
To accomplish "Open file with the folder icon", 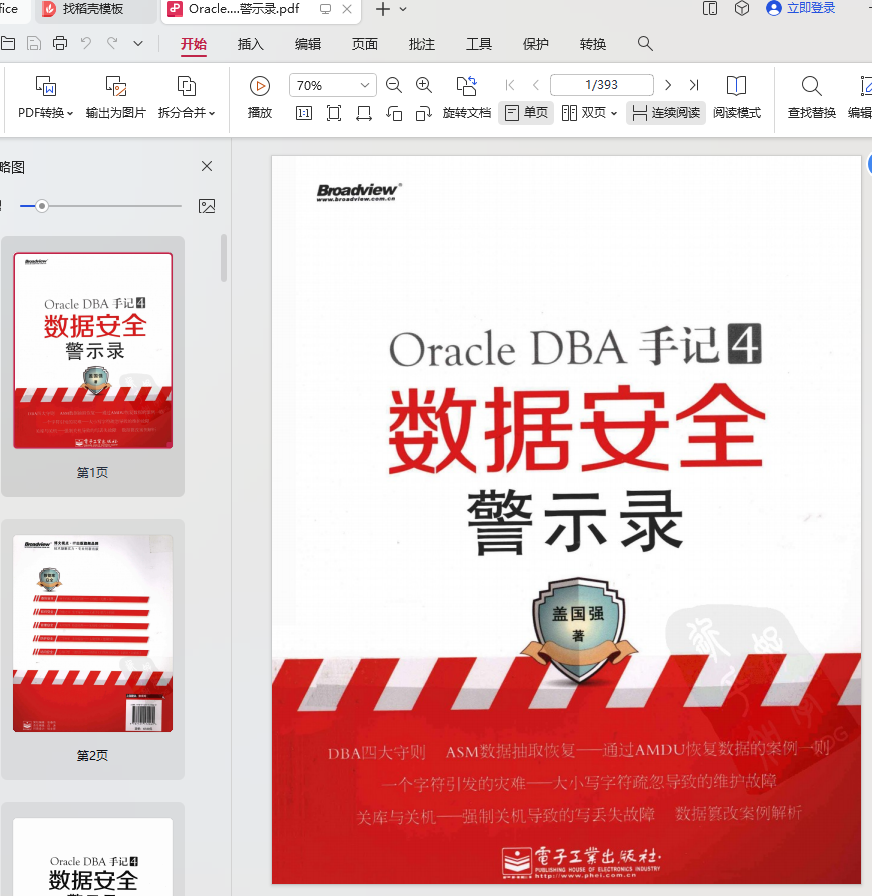I will pos(7,43).
